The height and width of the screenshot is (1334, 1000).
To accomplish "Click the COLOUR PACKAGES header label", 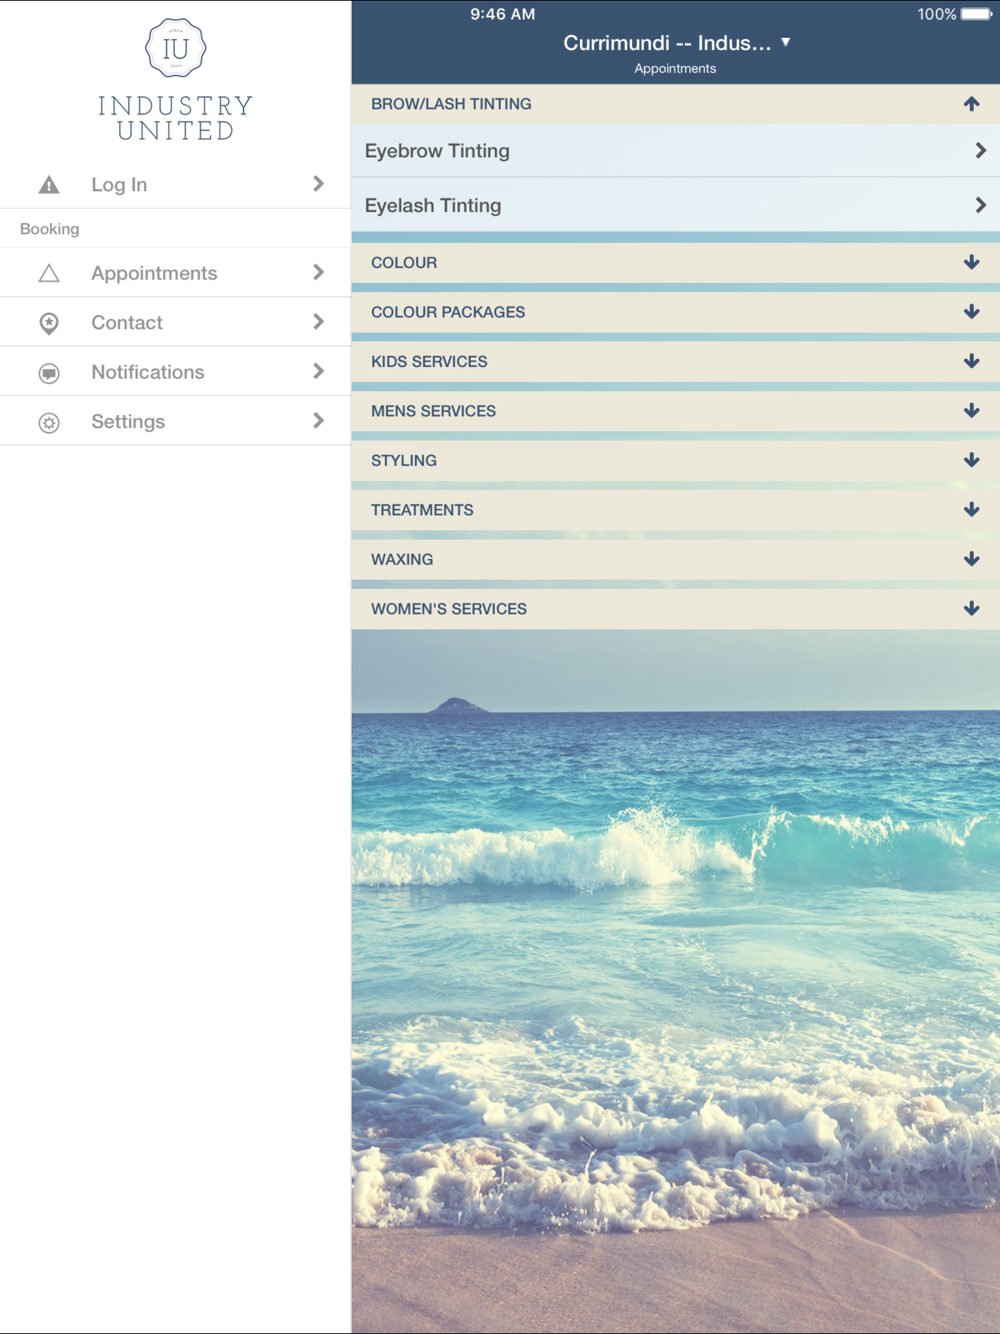I will click(x=448, y=312).
